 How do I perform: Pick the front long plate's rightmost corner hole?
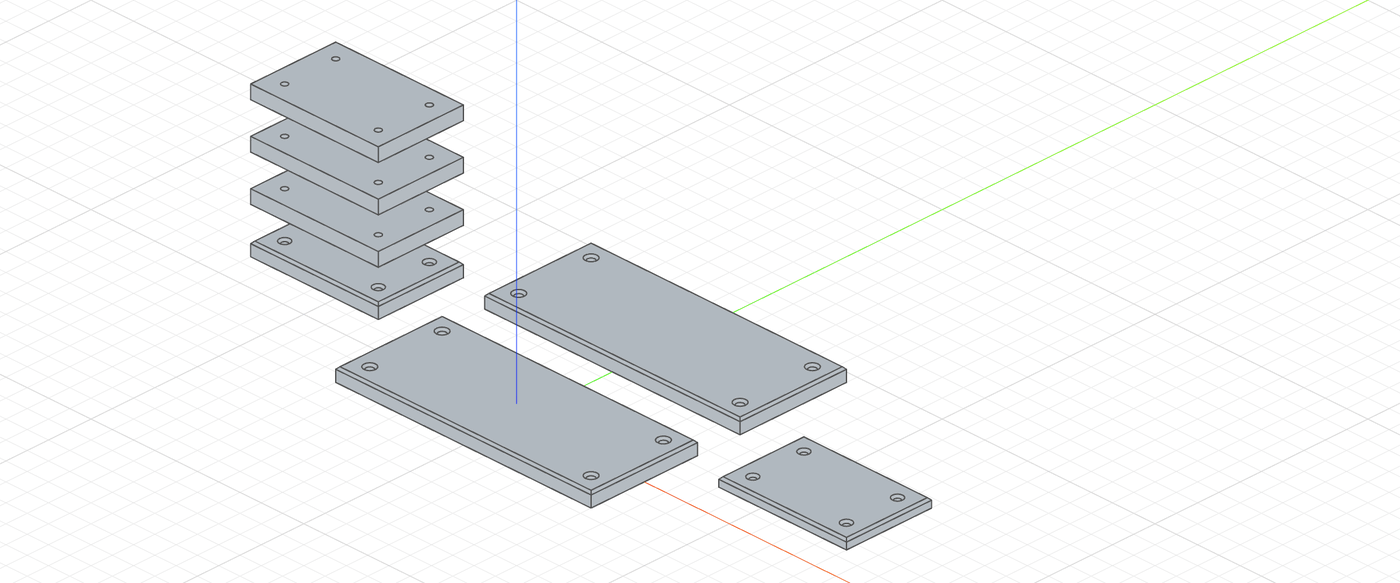click(663, 440)
